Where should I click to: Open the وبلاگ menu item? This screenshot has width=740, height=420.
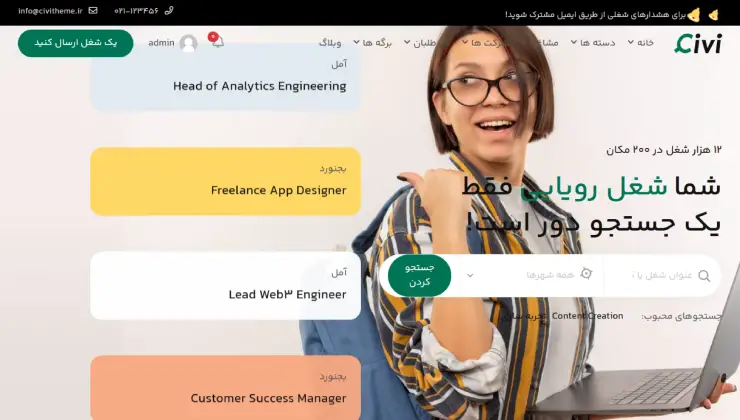point(330,43)
